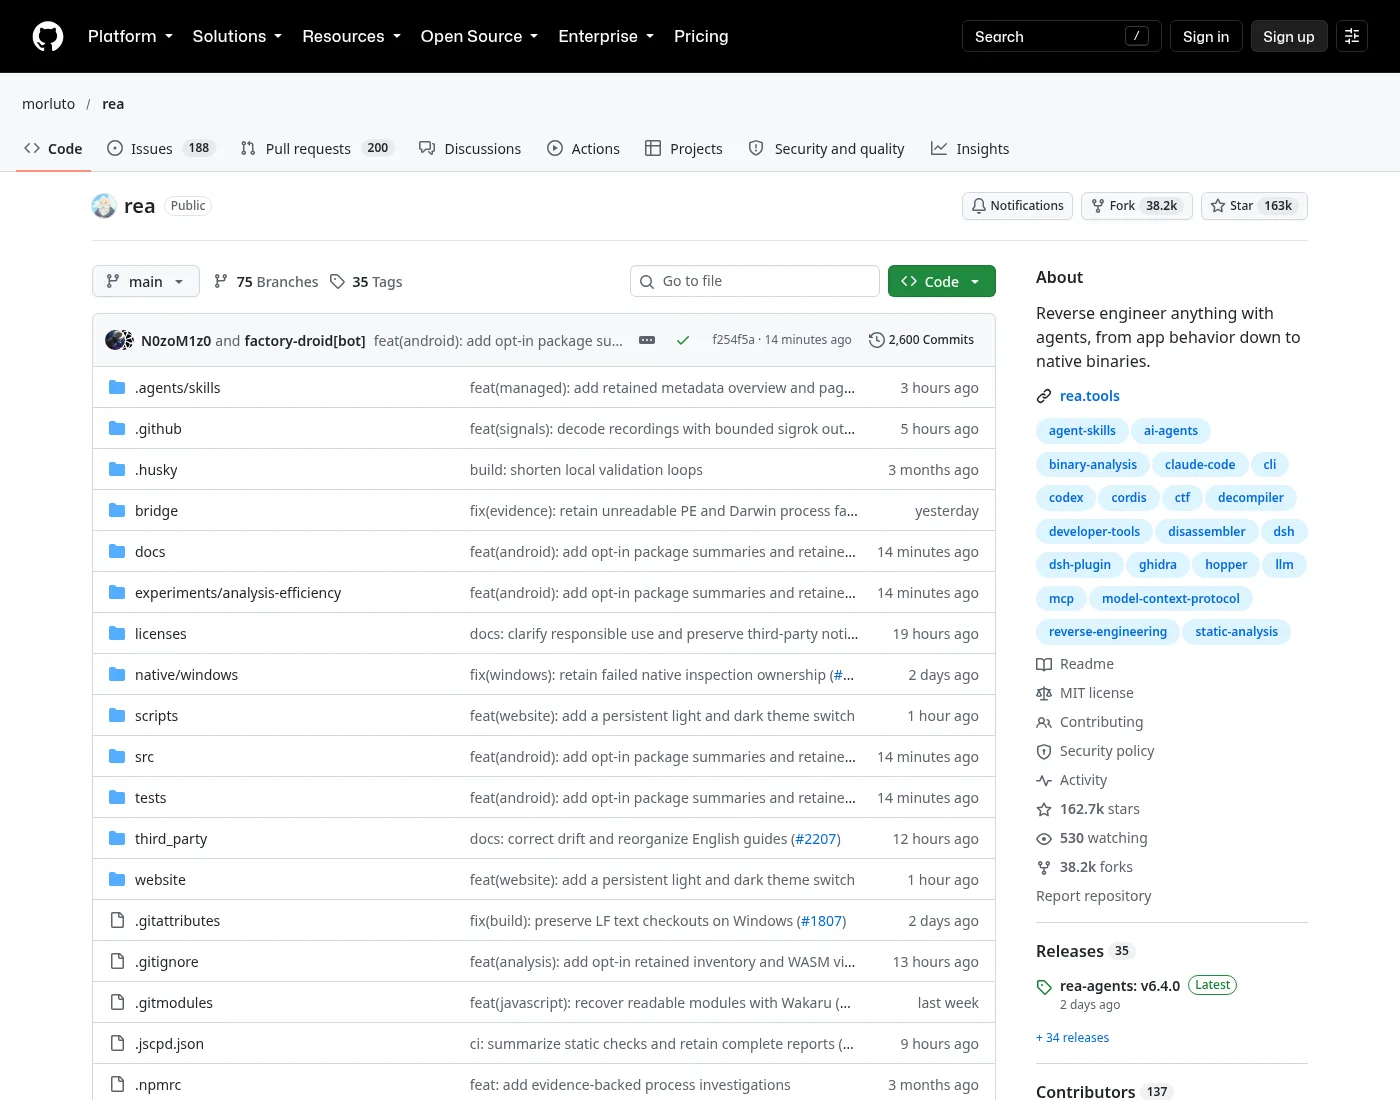Open the commit history clock icon
The height and width of the screenshot is (1100, 1400).
pos(877,340)
